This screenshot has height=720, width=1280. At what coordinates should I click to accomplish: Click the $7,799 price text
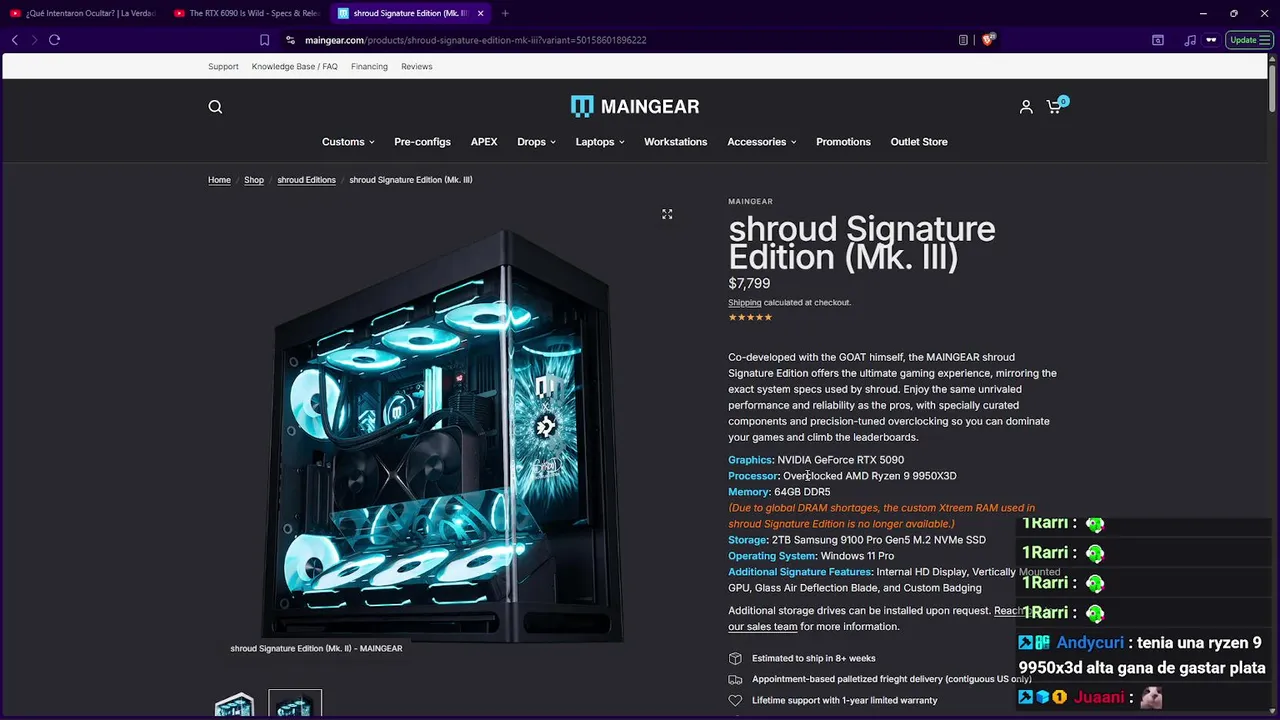[749, 283]
